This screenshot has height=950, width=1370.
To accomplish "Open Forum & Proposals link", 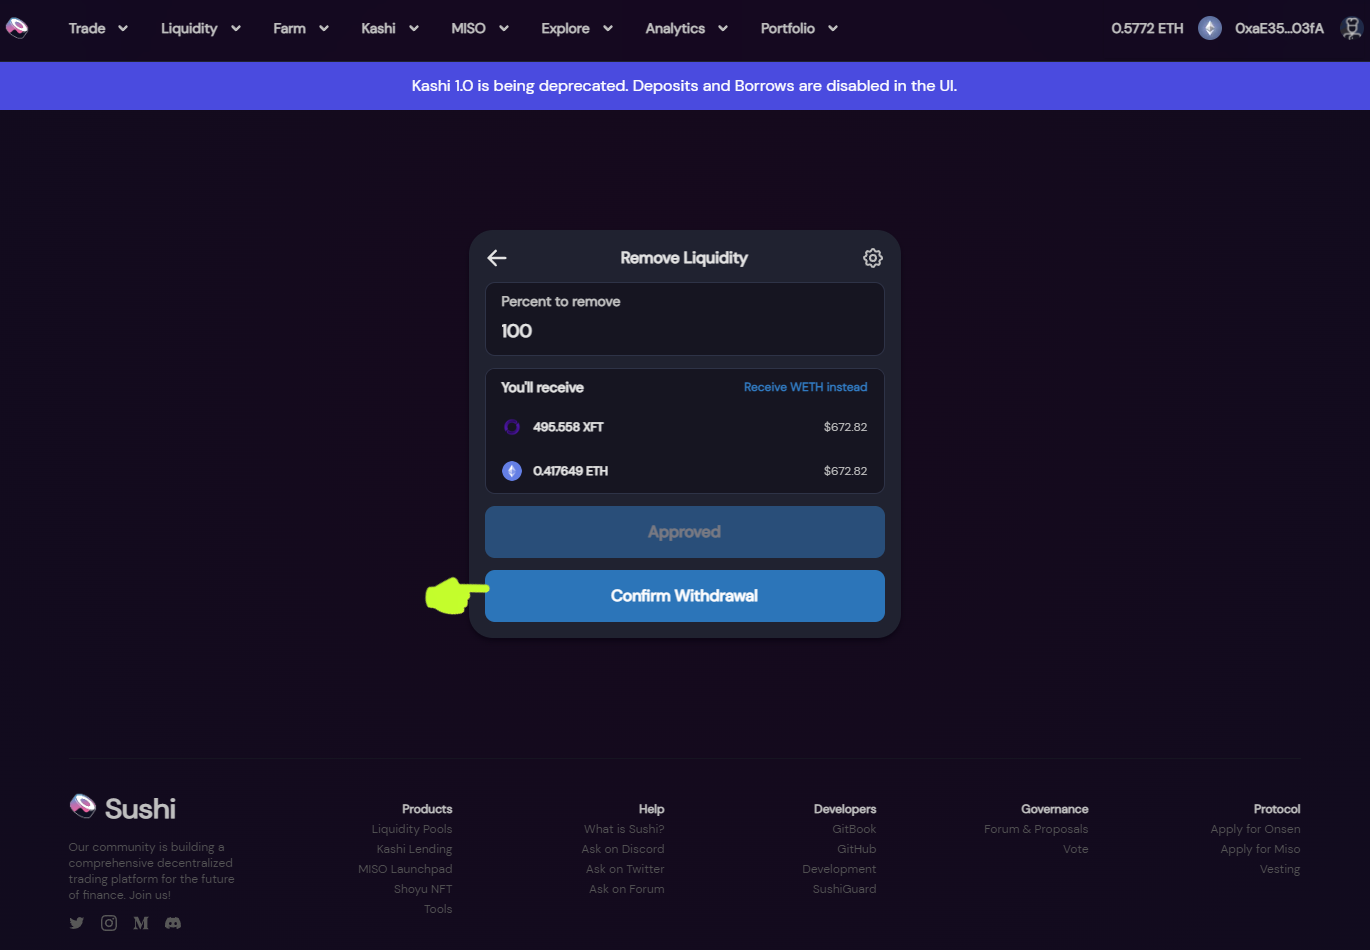I will point(1036,829).
